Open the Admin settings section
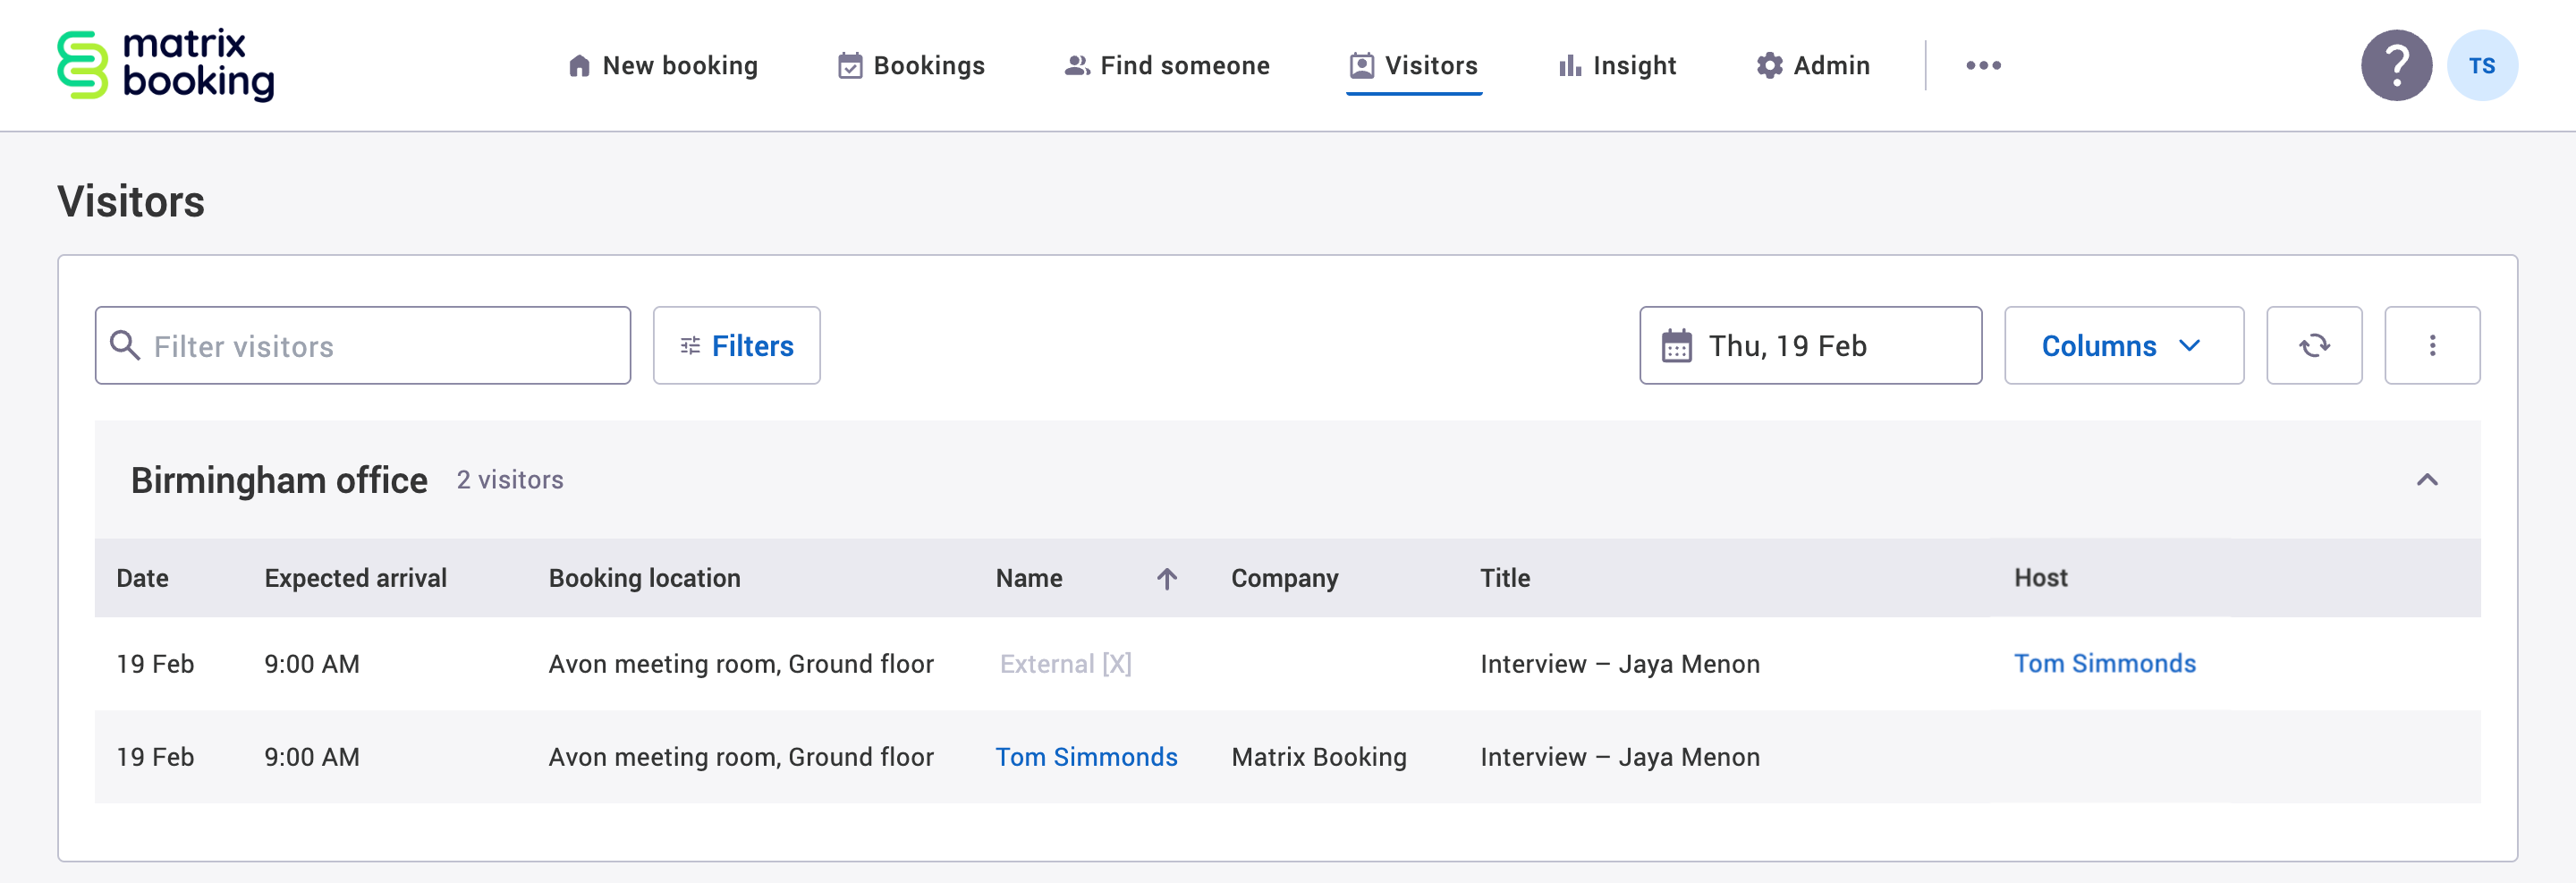The image size is (2576, 883). tap(1813, 65)
